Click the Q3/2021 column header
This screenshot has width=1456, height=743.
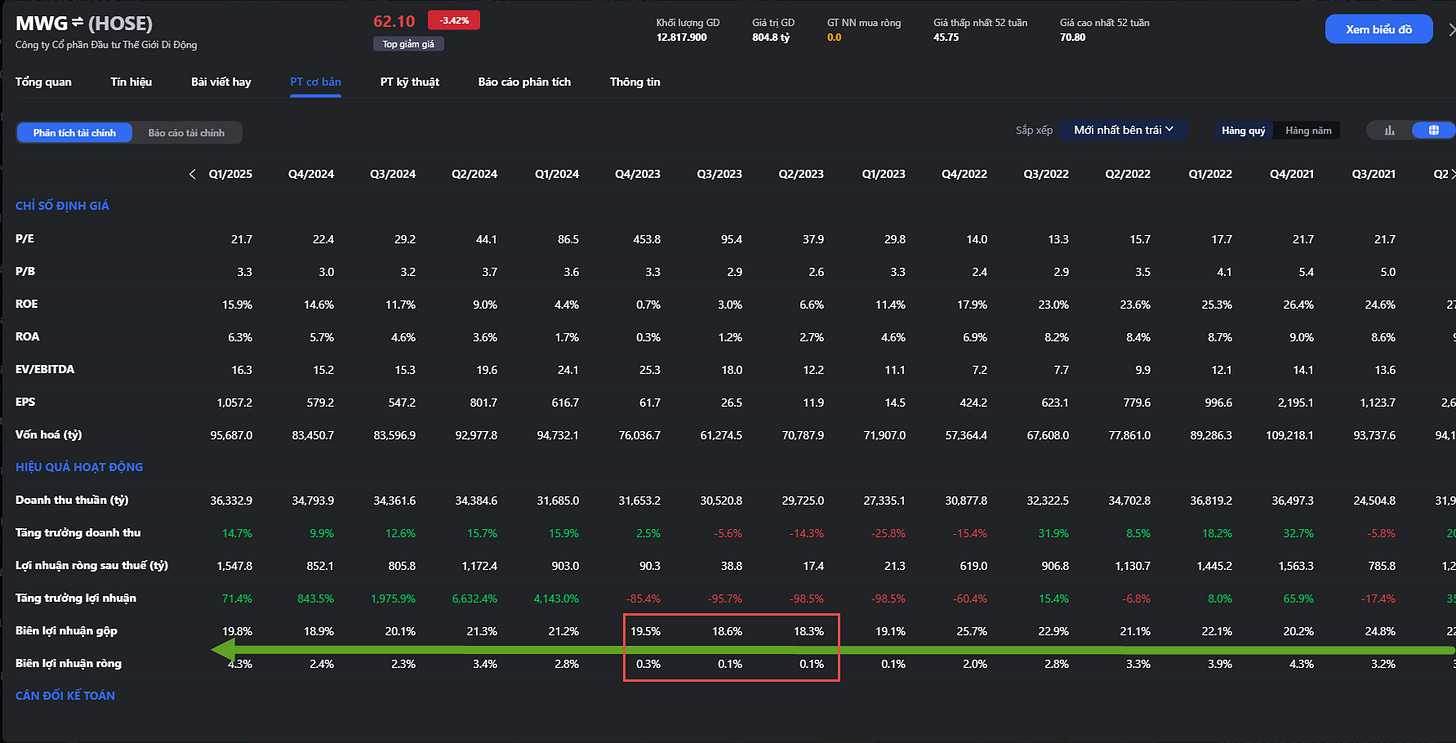click(x=1372, y=174)
